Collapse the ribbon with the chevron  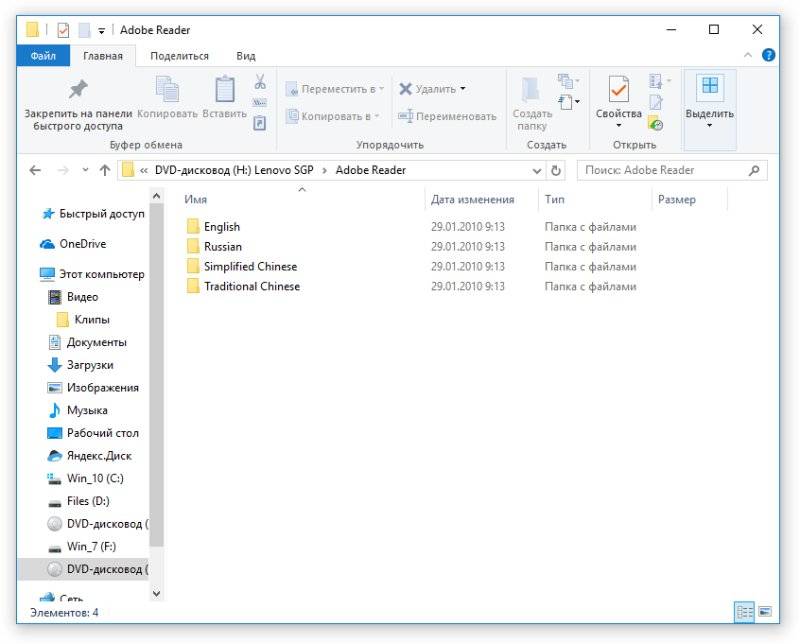click(x=748, y=55)
